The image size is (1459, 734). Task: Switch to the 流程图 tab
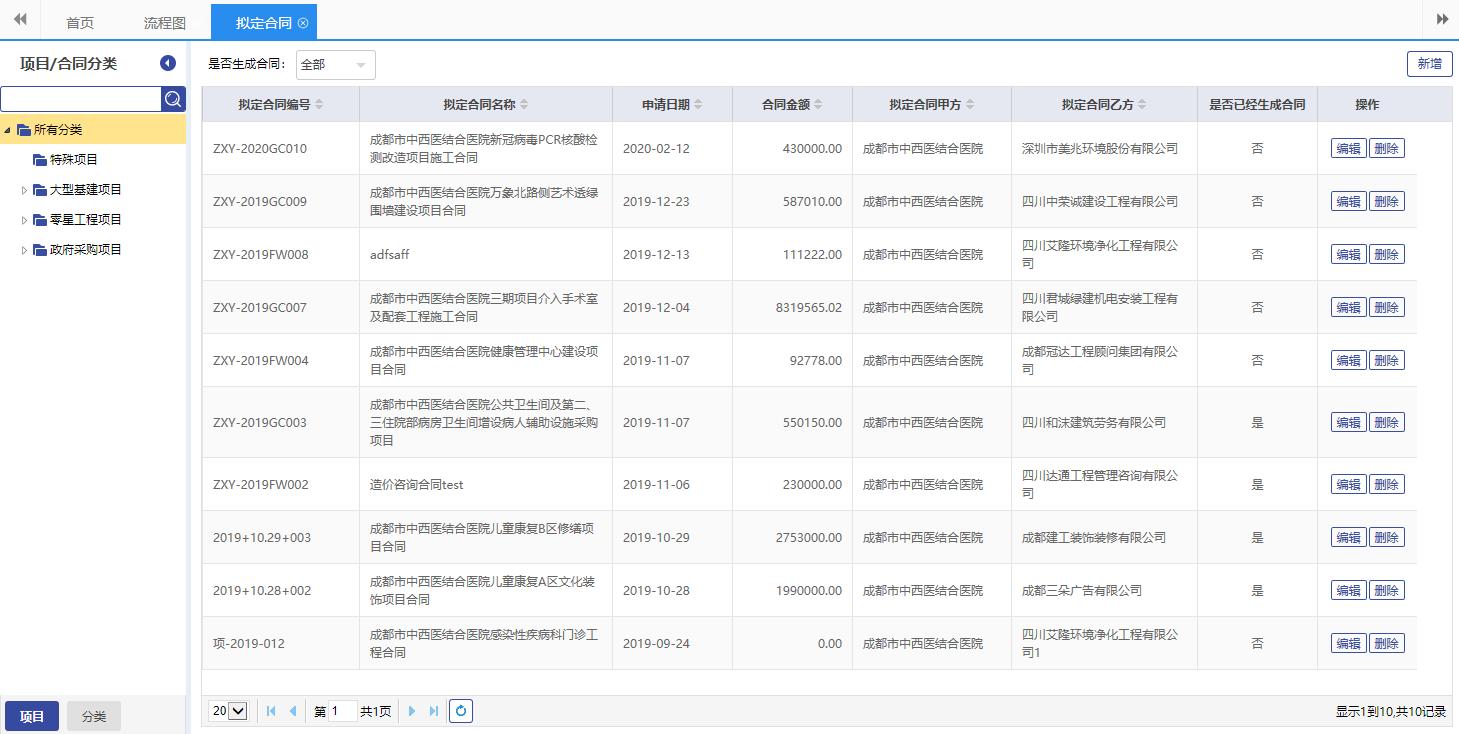point(165,22)
